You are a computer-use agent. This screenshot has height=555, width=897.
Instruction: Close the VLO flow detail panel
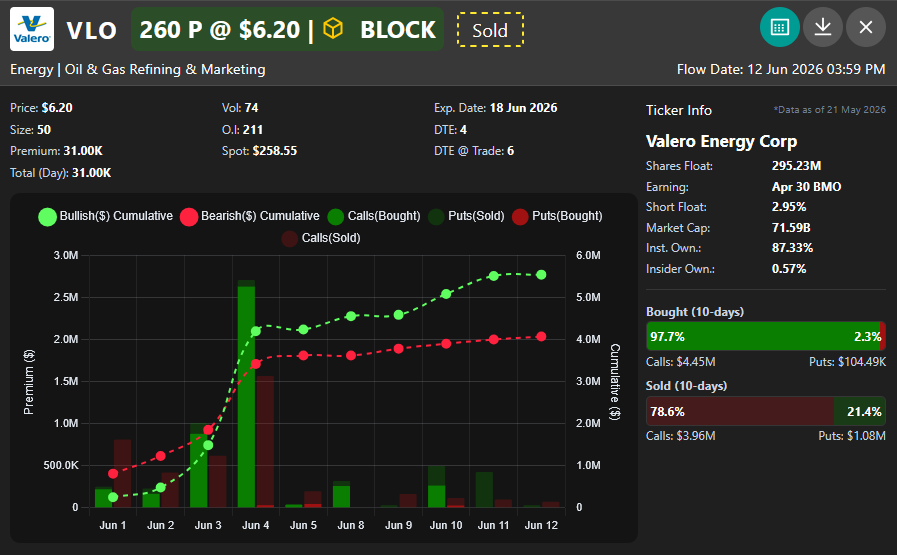[866, 27]
